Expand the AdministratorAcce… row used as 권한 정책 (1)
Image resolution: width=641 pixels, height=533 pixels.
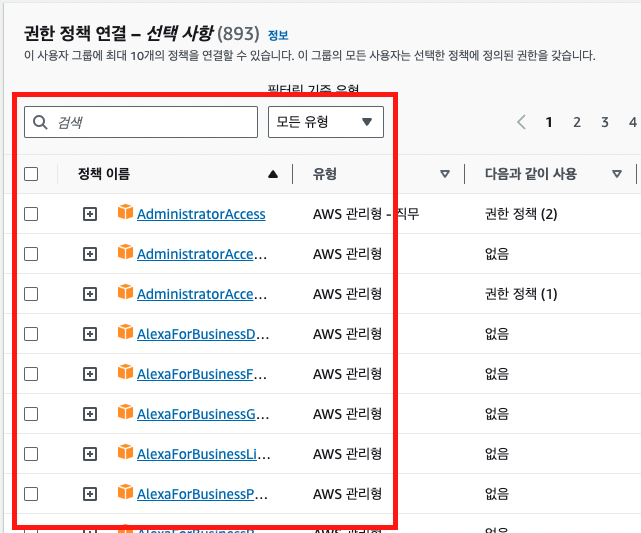pyautogui.click(x=90, y=294)
